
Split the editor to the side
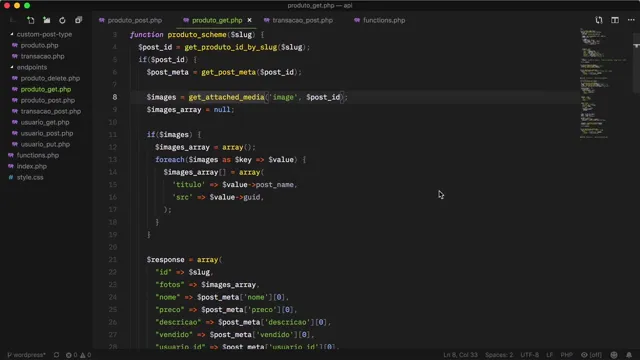click(x=615, y=20)
